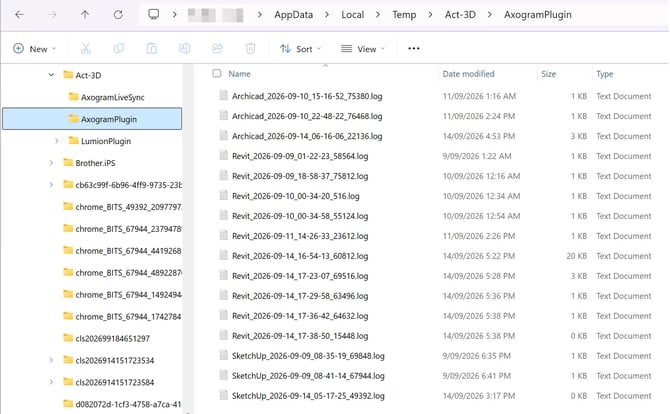670x414 pixels.
Task: Click AppData in the breadcrumb path
Action: (x=294, y=15)
